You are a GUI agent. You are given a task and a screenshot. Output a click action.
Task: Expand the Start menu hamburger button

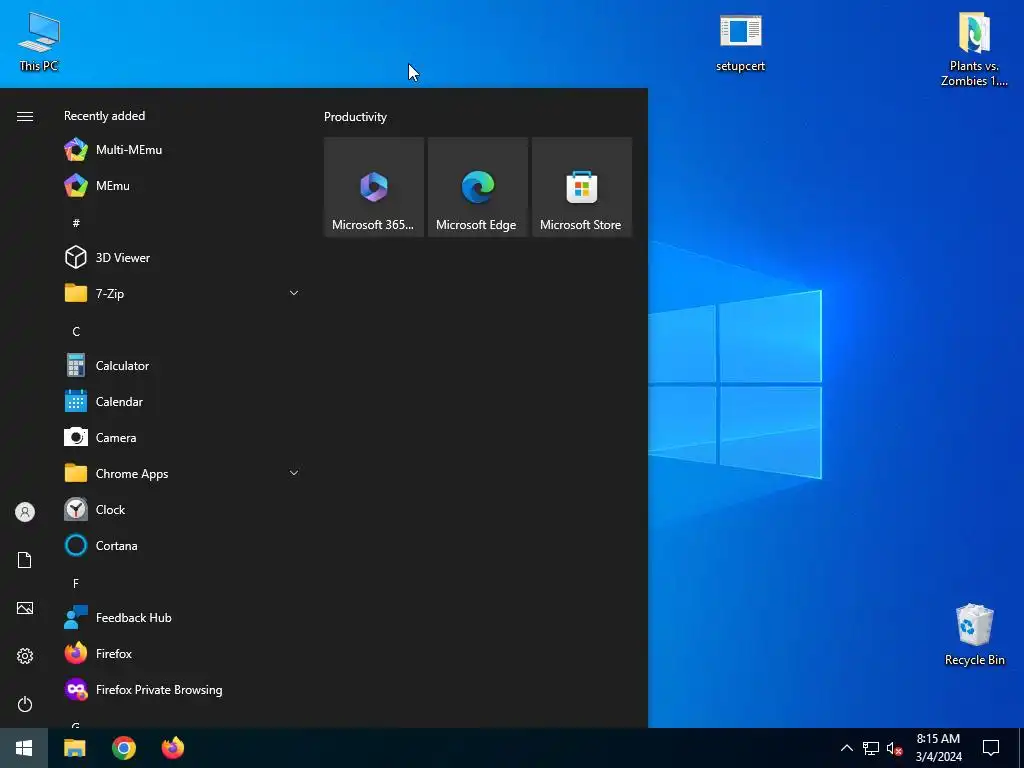tap(25, 116)
